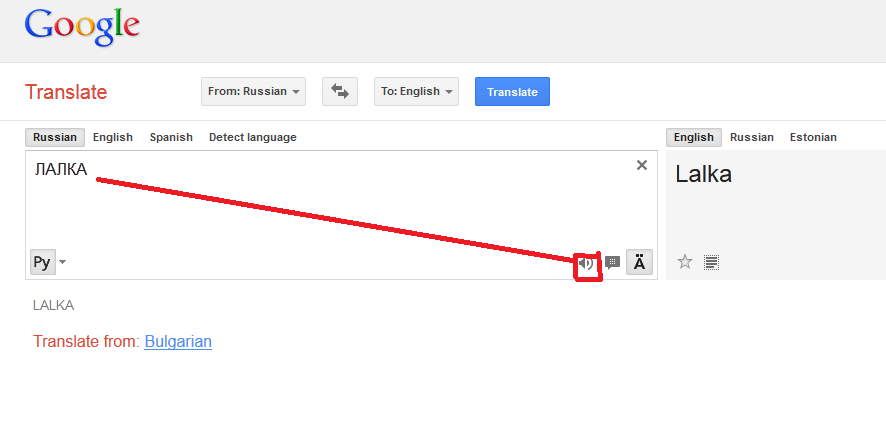Select the Estonian target language tab
The width and height of the screenshot is (886, 435).
pos(813,137)
